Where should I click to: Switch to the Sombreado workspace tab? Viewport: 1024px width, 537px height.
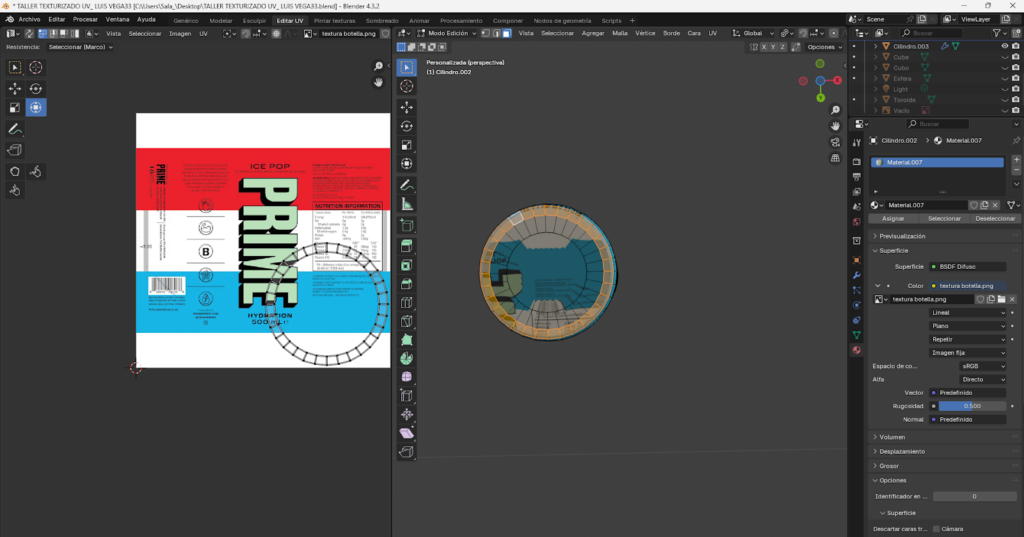(382, 21)
